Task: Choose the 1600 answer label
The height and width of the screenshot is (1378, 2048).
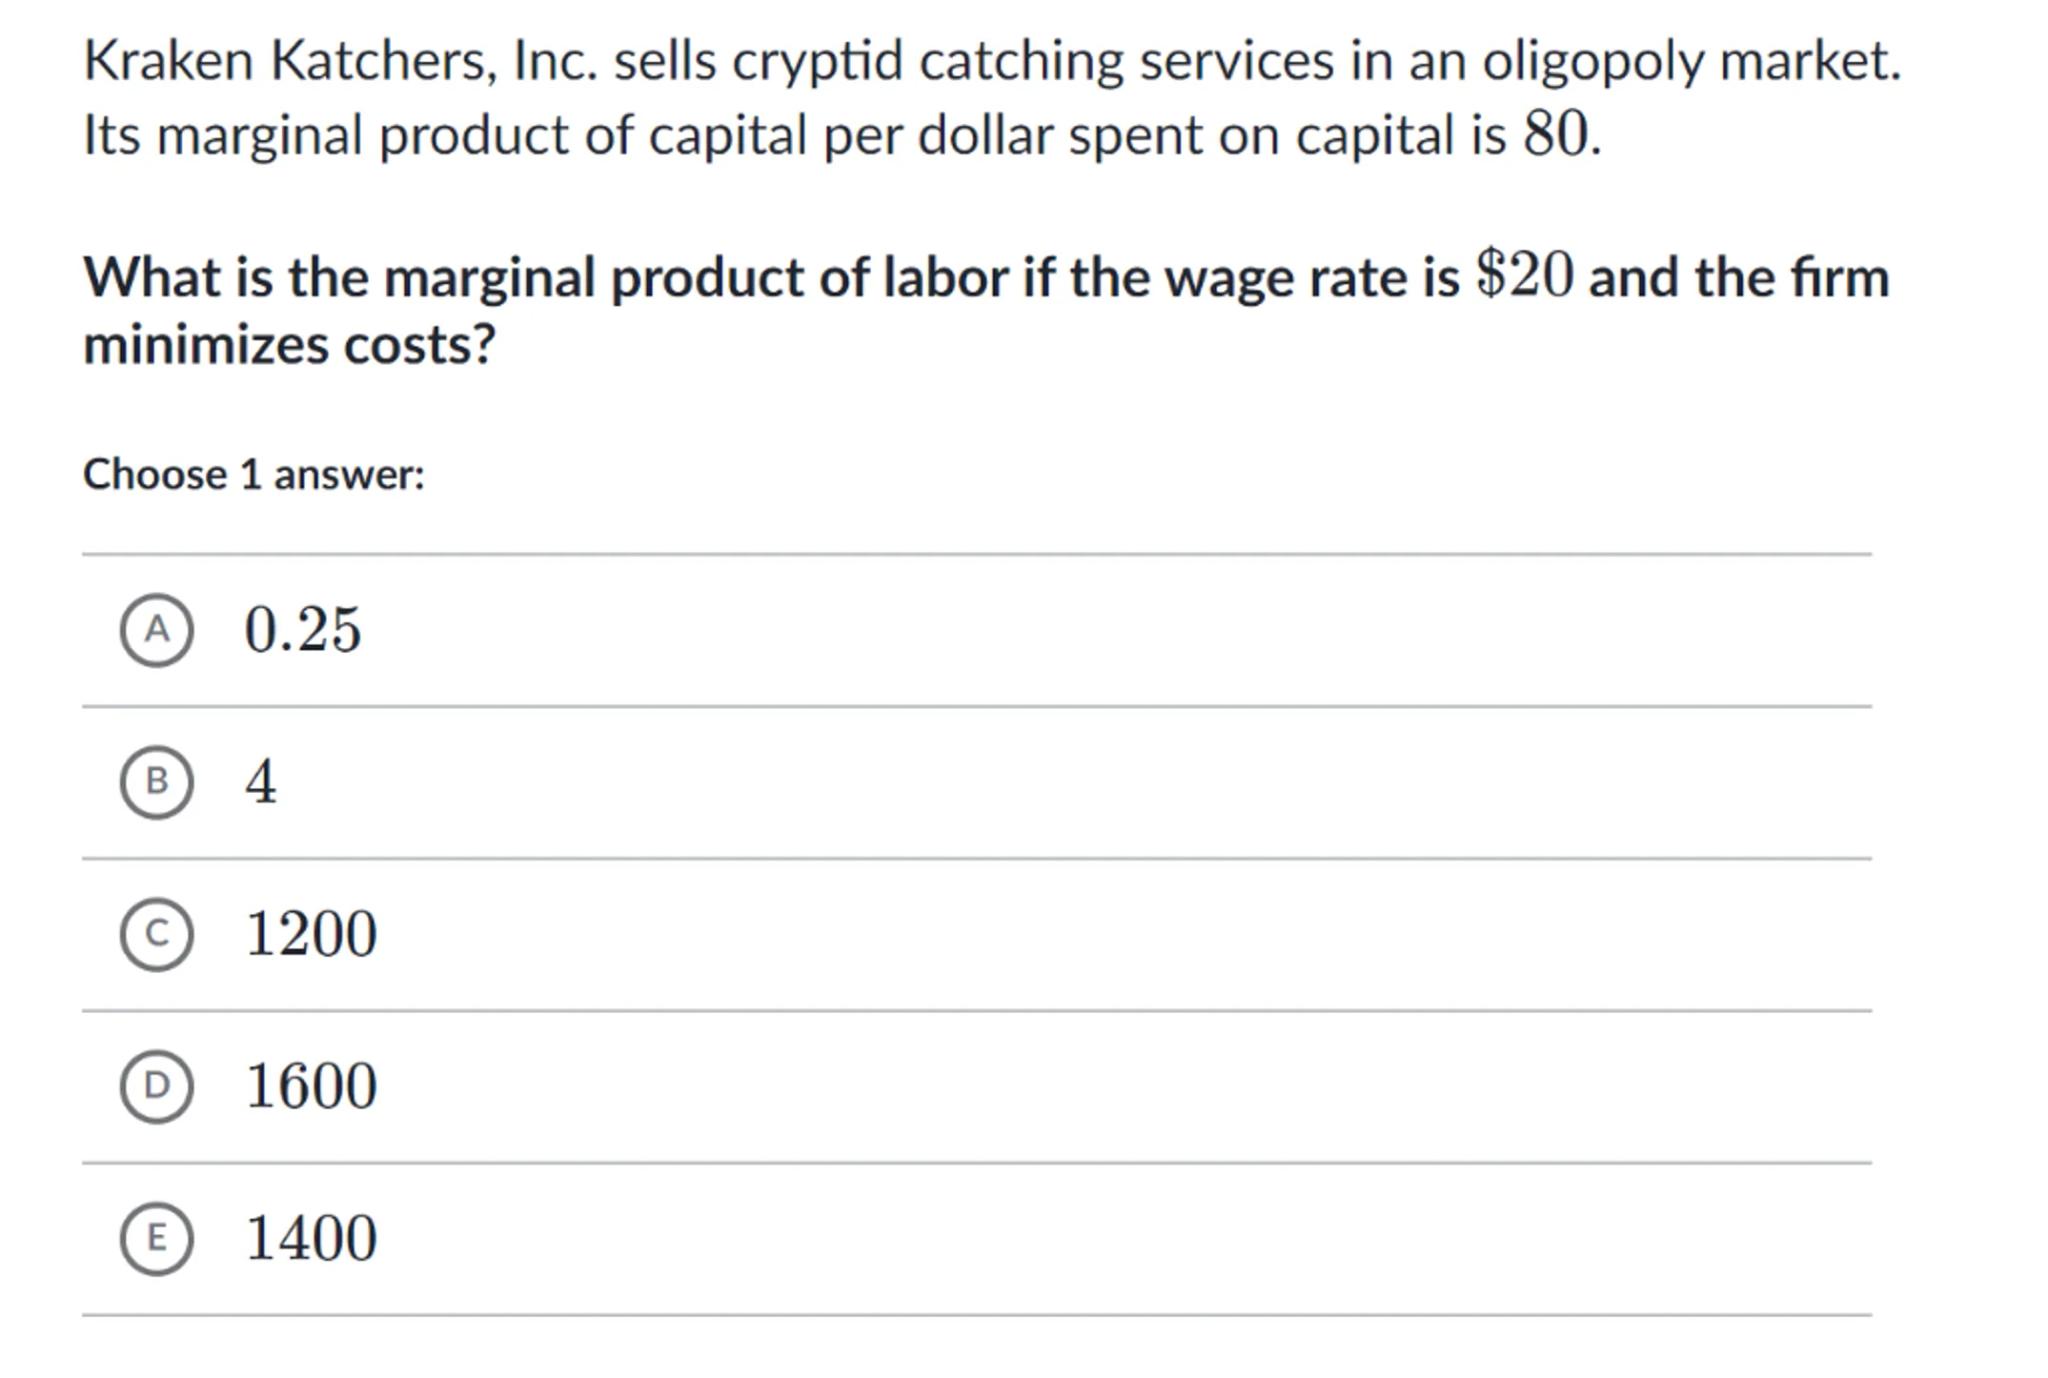Action: [x=311, y=1086]
